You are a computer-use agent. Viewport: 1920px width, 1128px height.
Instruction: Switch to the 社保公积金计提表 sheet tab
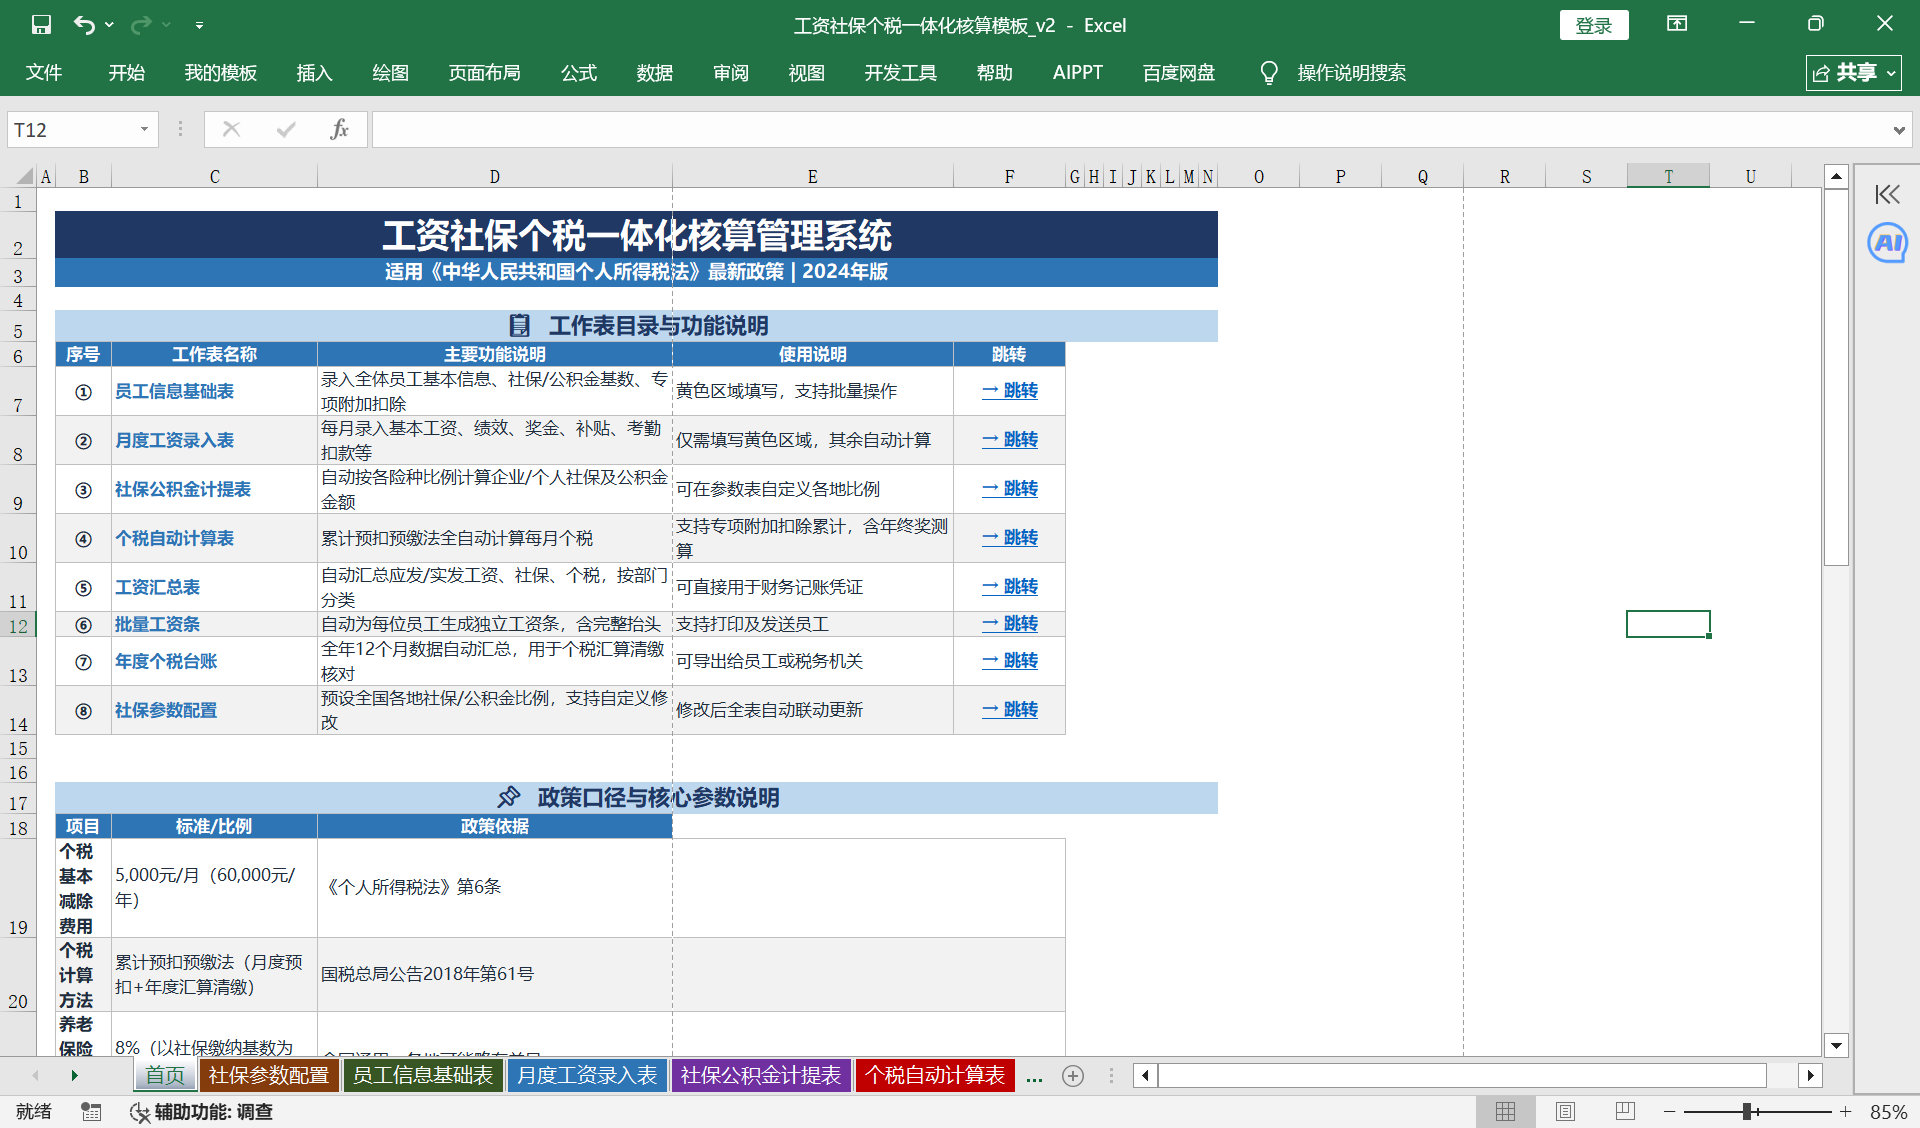tap(761, 1076)
